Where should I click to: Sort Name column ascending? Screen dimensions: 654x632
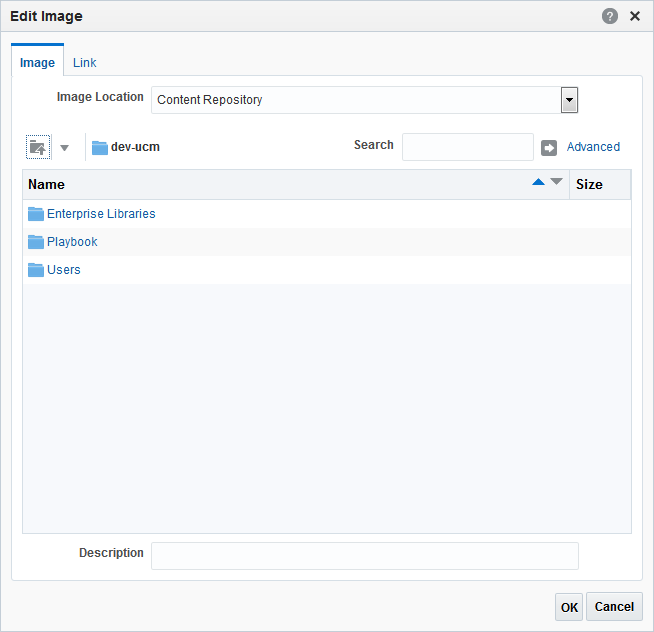coord(539,182)
